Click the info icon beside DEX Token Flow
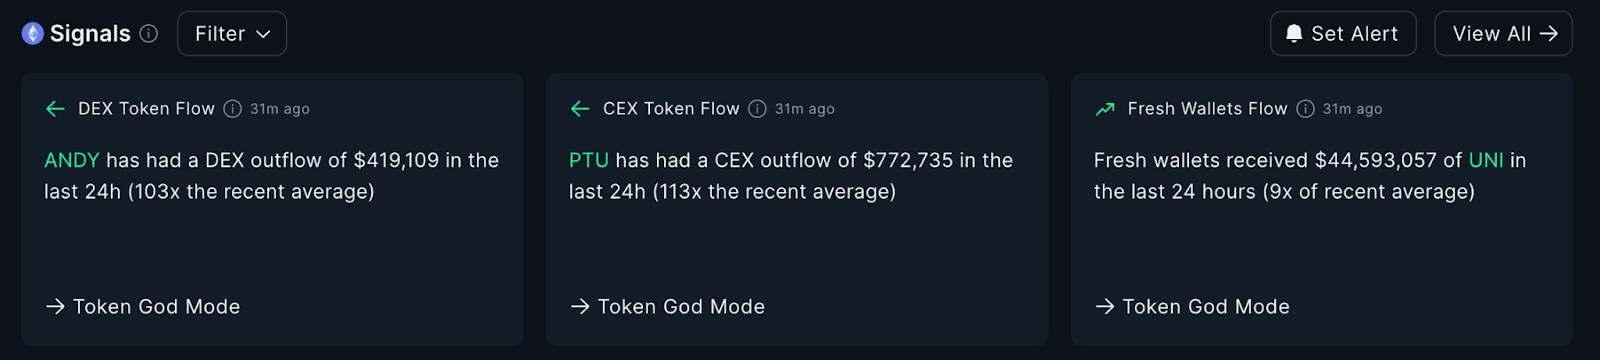The width and height of the screenshot is (1600, 360). click(232, 109)
